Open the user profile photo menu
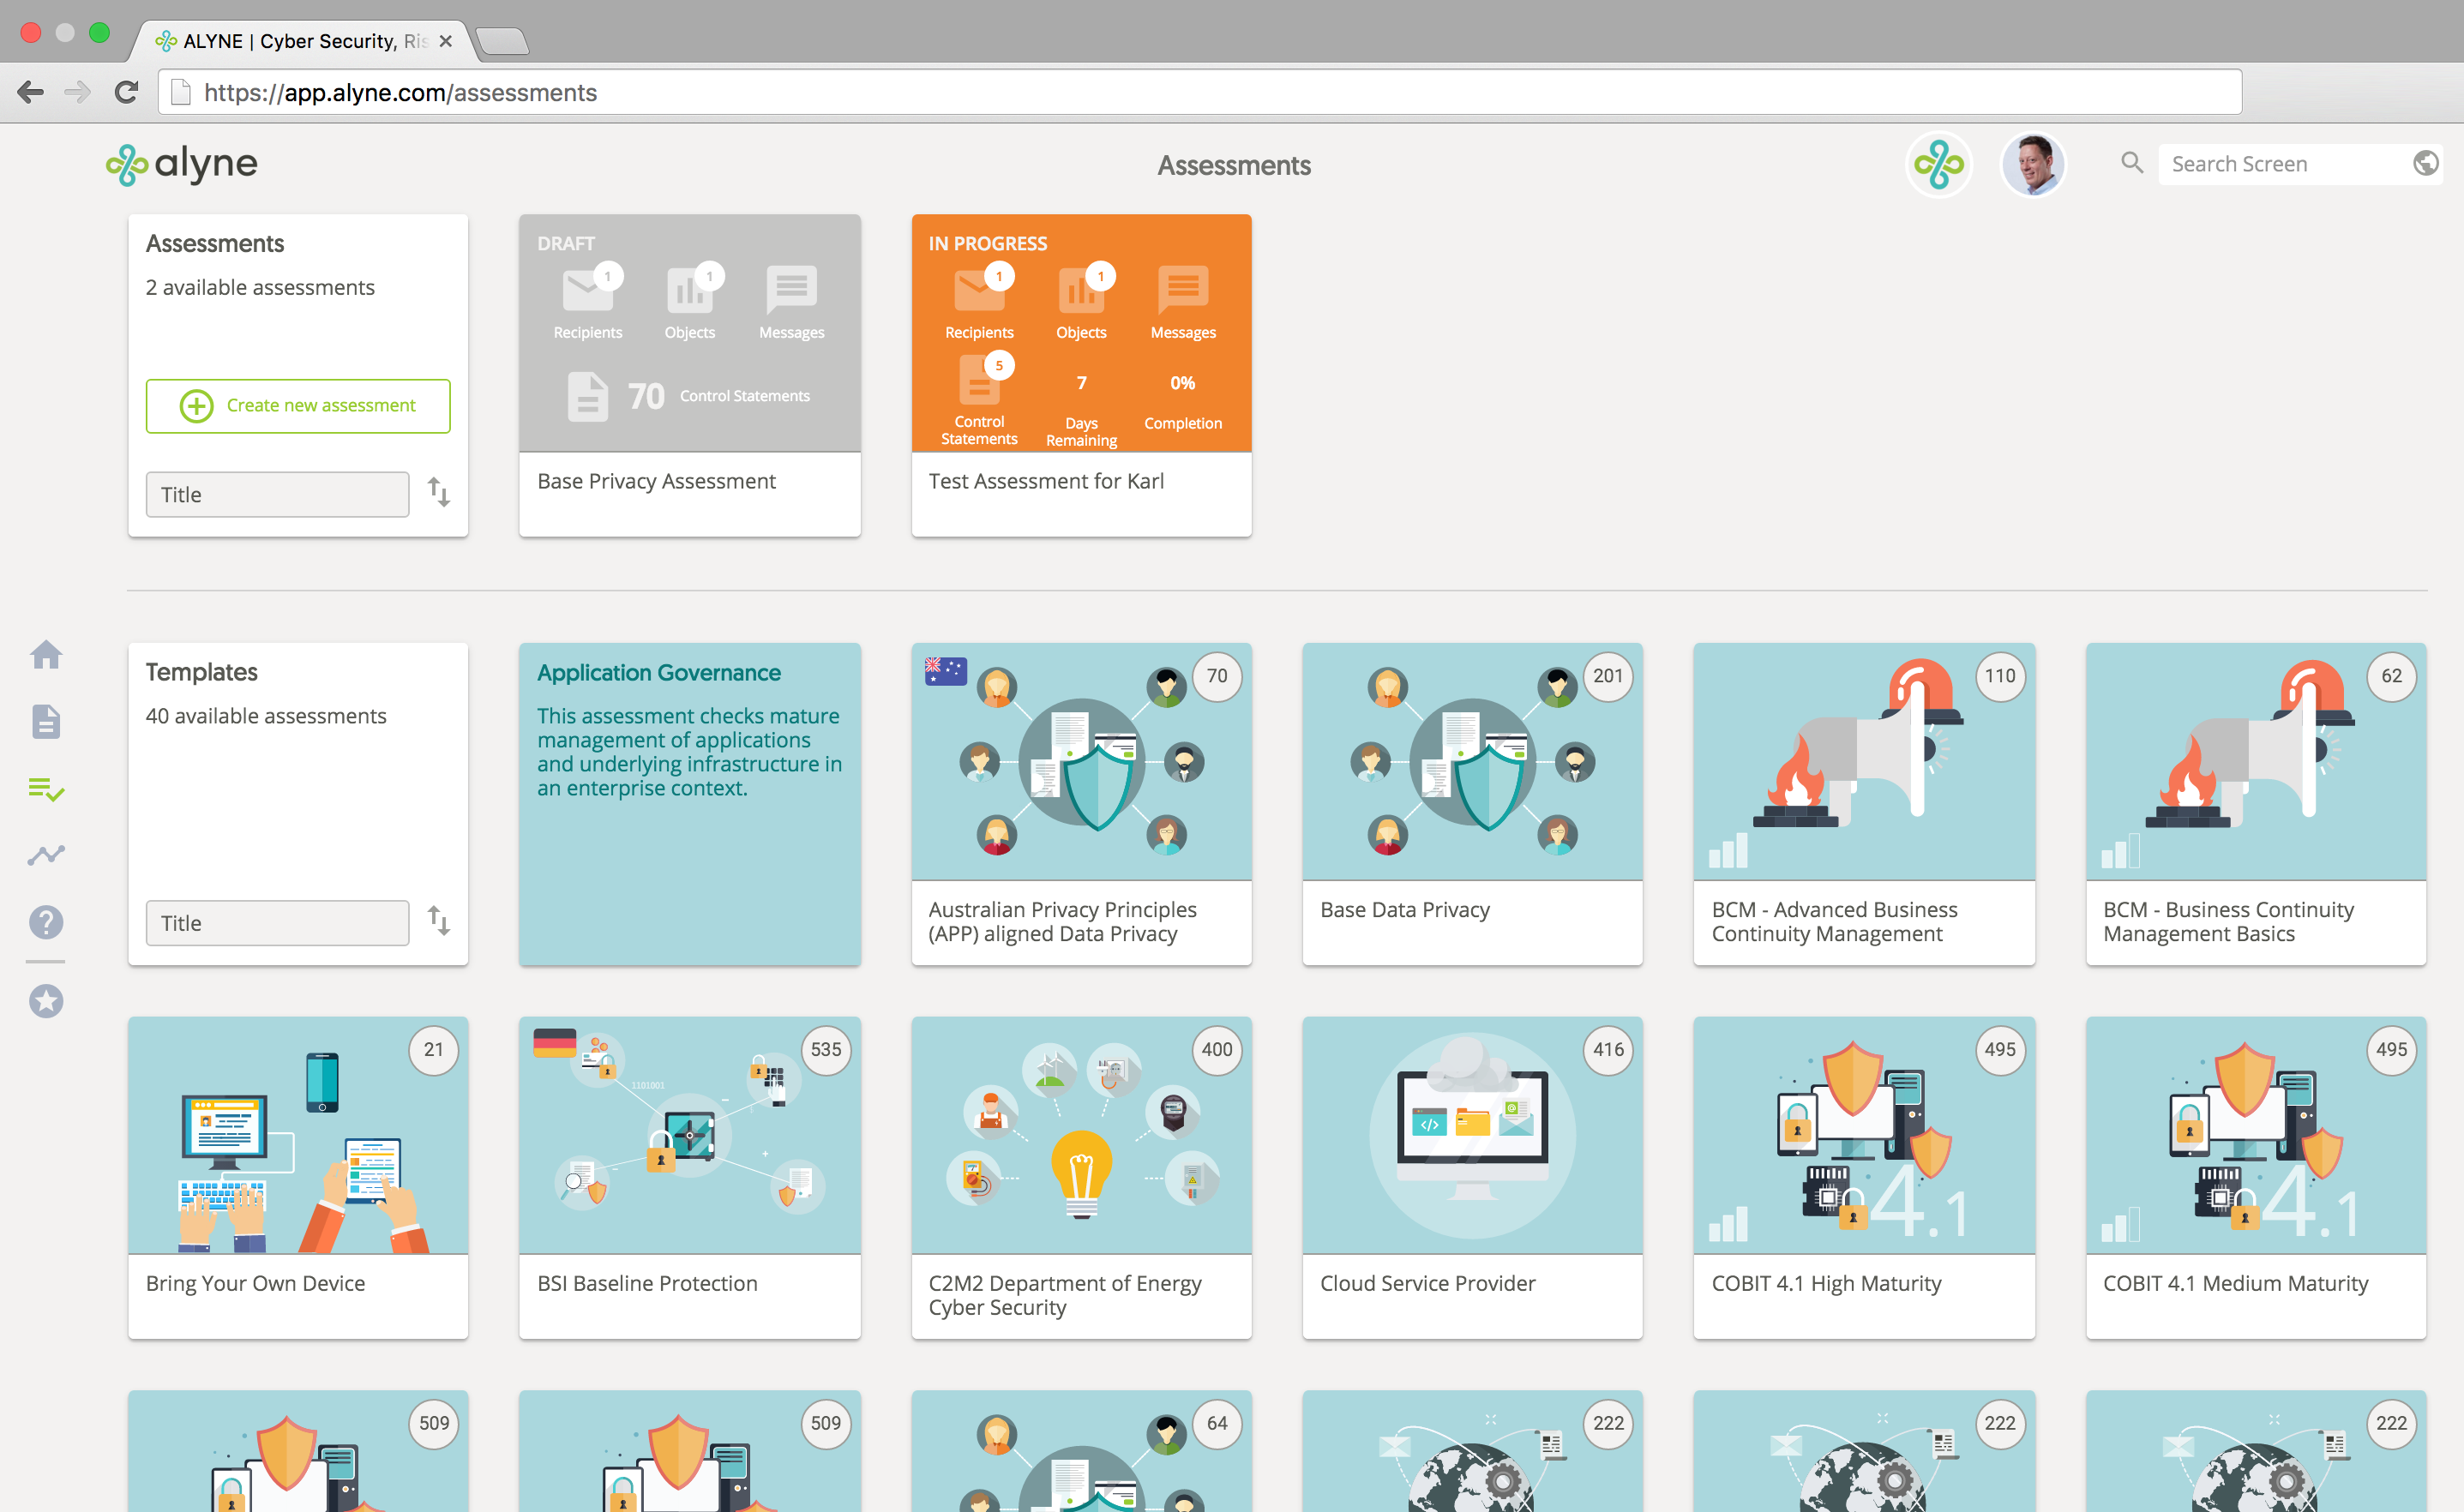The height and width of the screenshot is (1512, 2464). 2033,164
